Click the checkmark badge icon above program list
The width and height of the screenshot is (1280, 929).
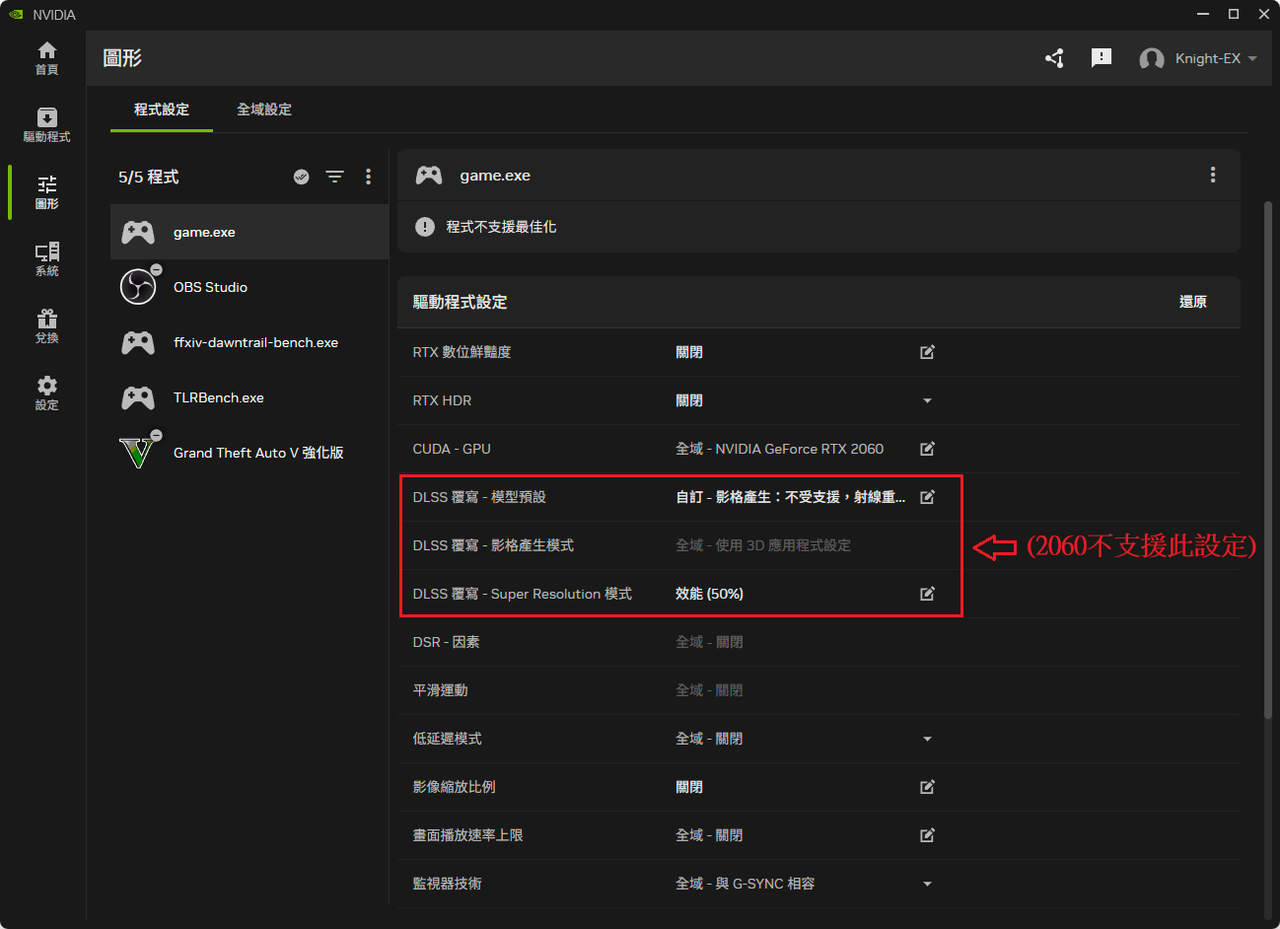click(x=301, y=177)
